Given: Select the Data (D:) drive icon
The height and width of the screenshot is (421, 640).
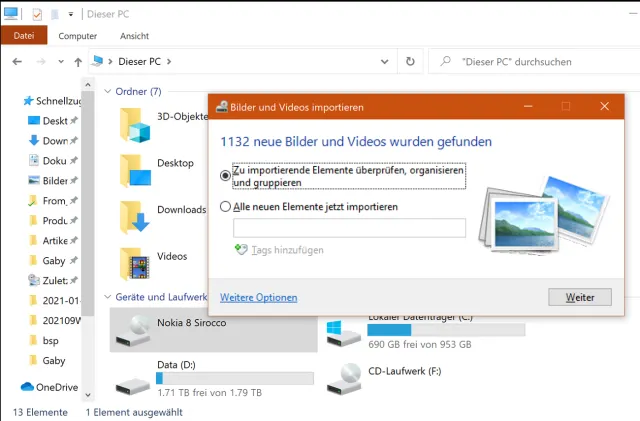Looking at the screenshot, I should tap(133, 386).
